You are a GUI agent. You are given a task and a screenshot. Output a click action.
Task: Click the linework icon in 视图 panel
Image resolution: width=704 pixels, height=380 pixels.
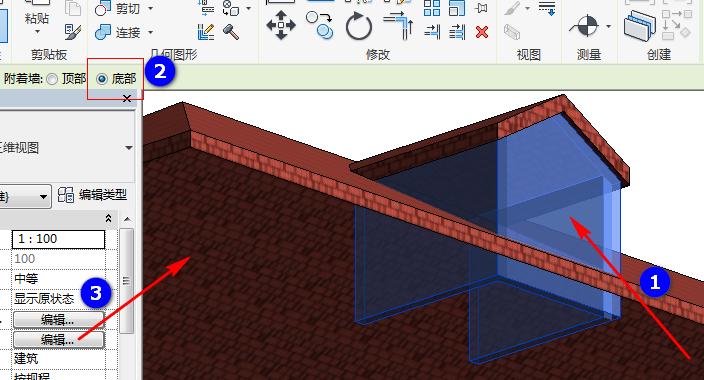tap(547, 8)
